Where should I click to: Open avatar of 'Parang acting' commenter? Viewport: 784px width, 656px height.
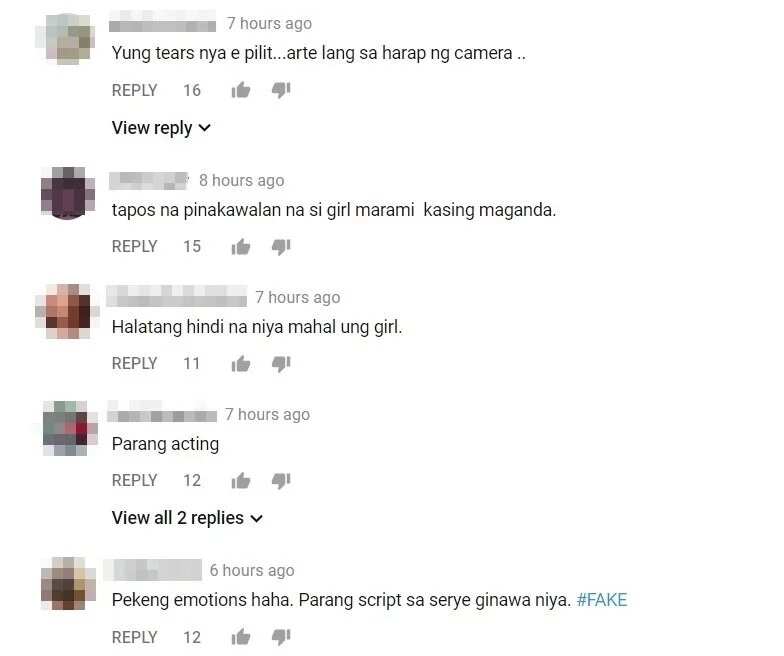tap(68, 428)
